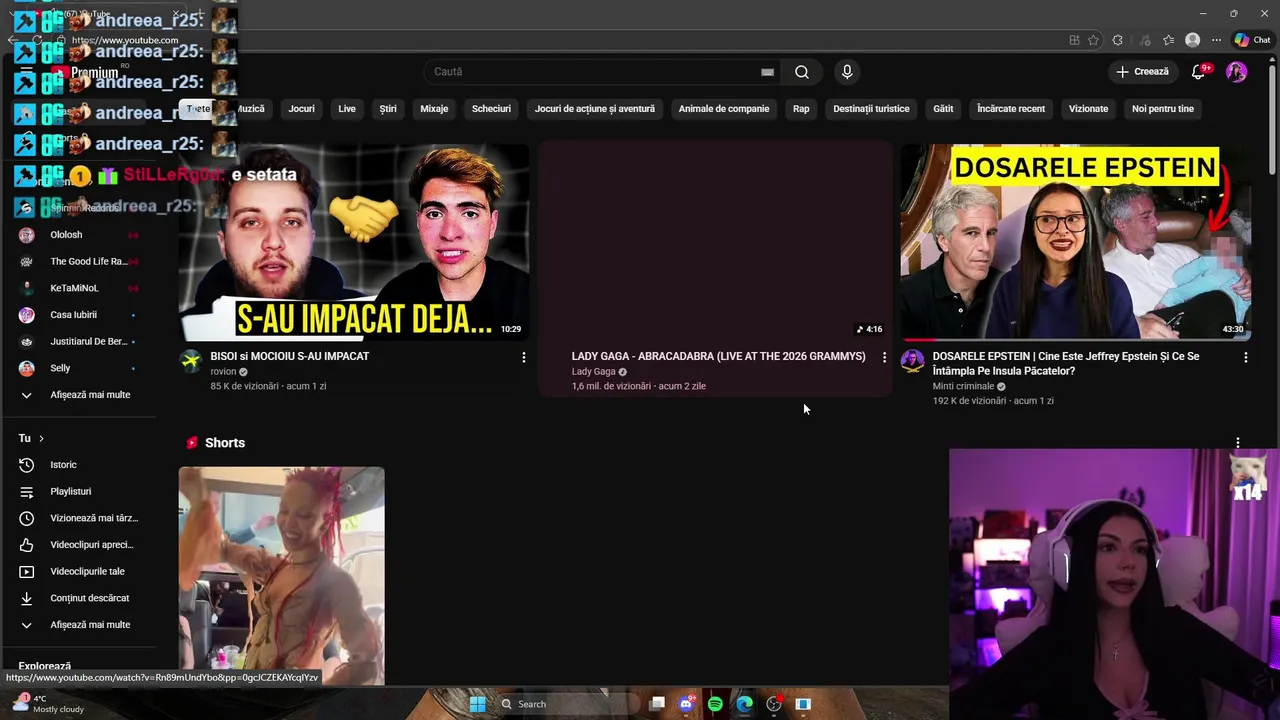Viewport: 1280px width, 720px height.
Task: Open the Lady Gaga channel name link
Action: [x=594, y=372]
